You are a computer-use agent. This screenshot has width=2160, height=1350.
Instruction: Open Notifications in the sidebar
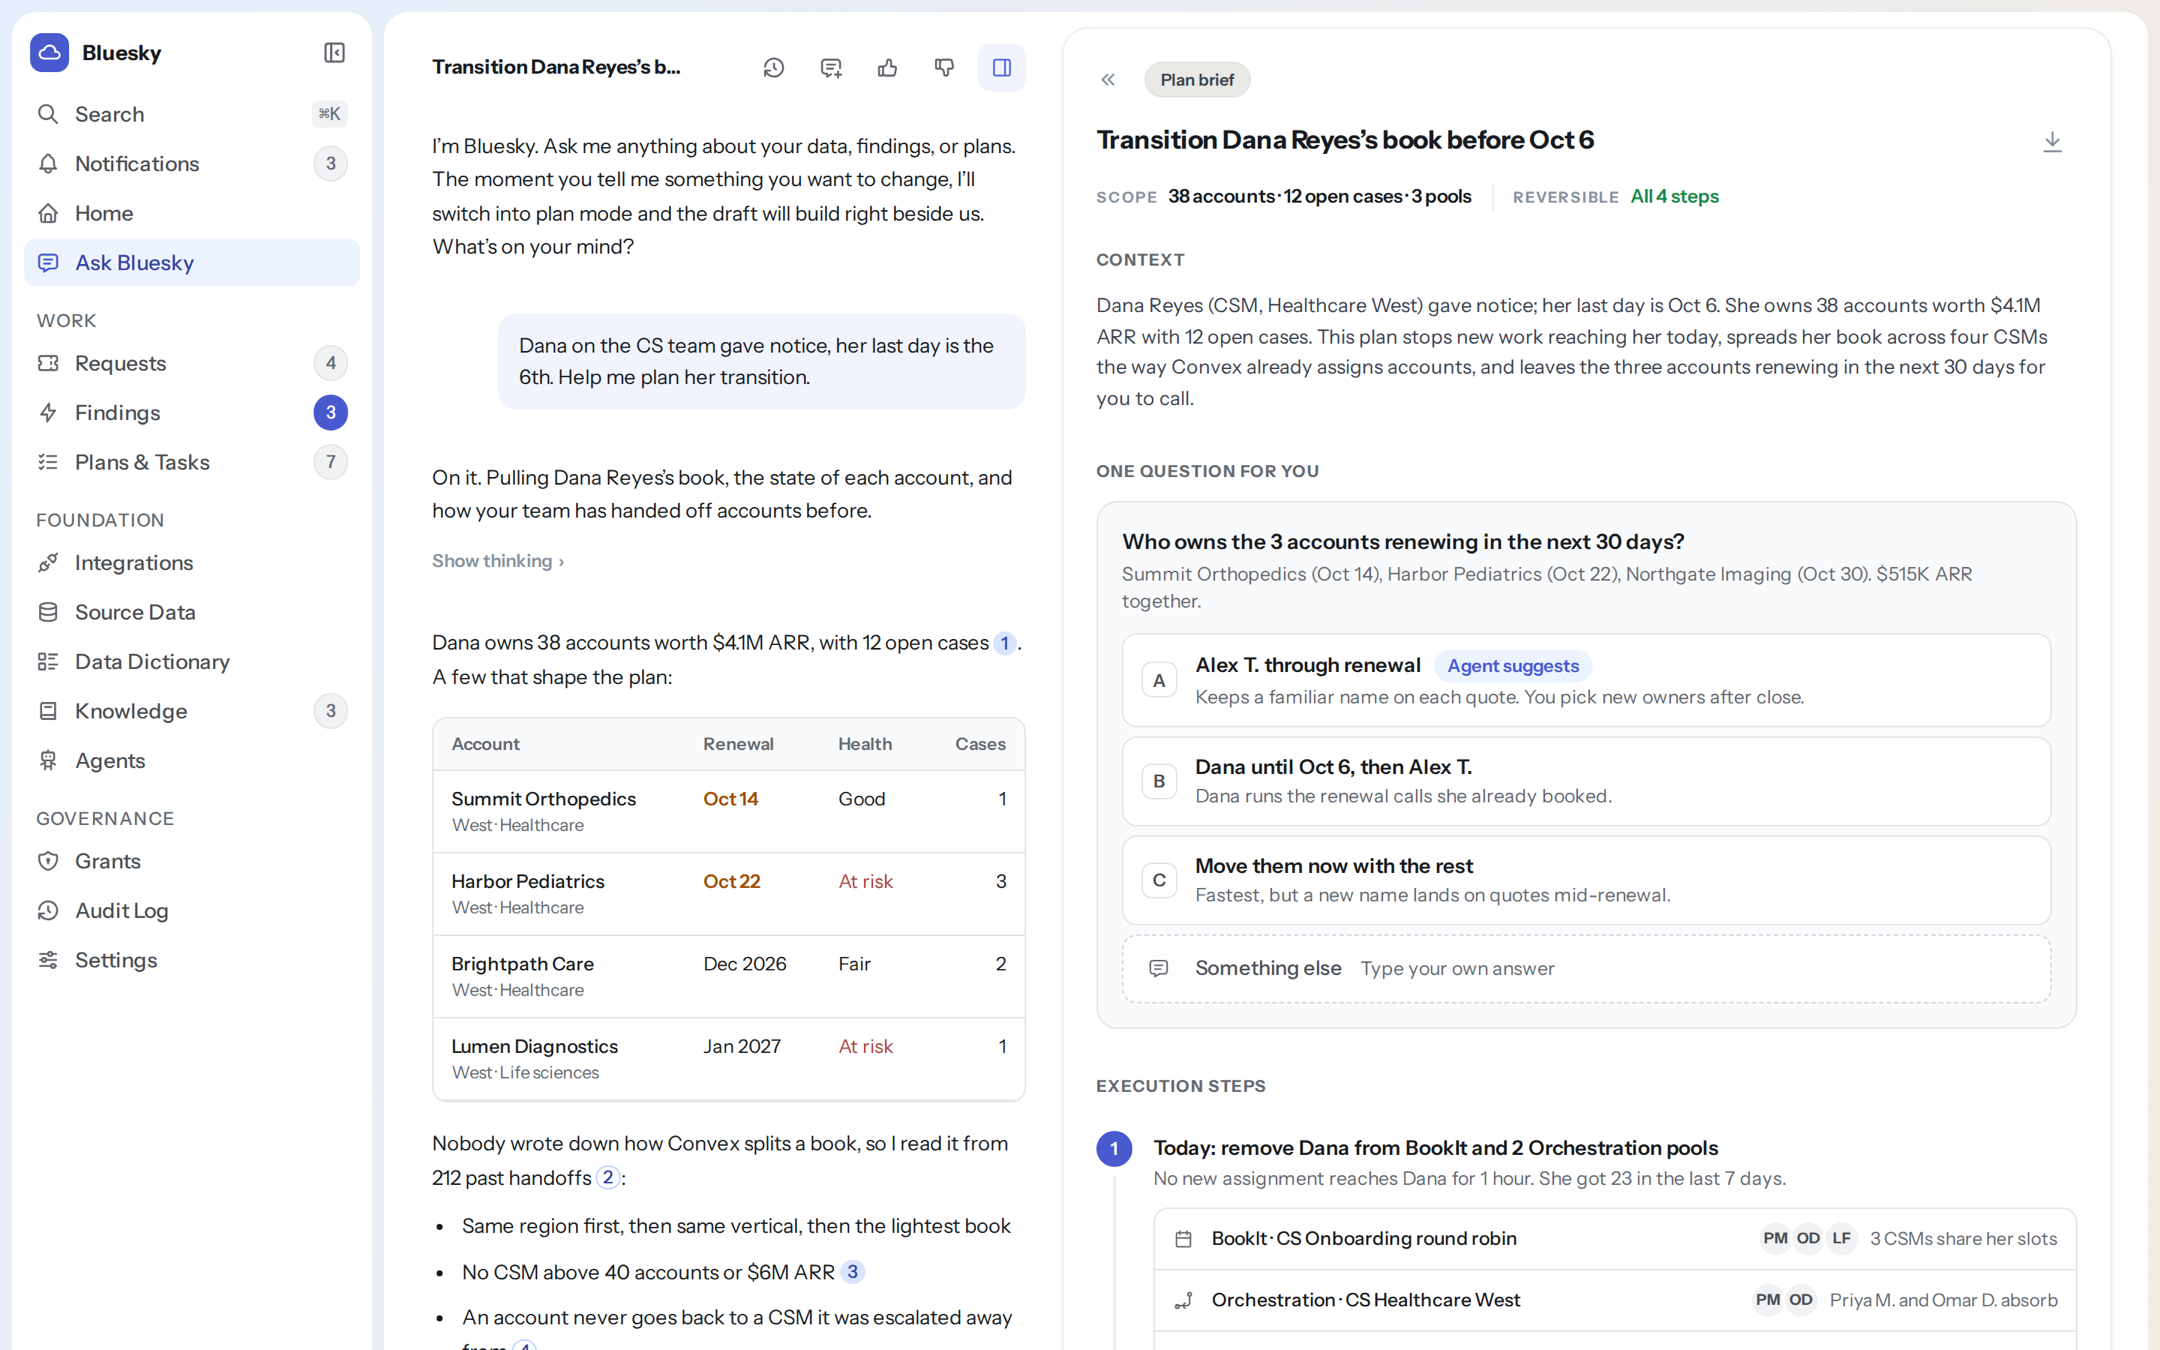tap(191, 163)
